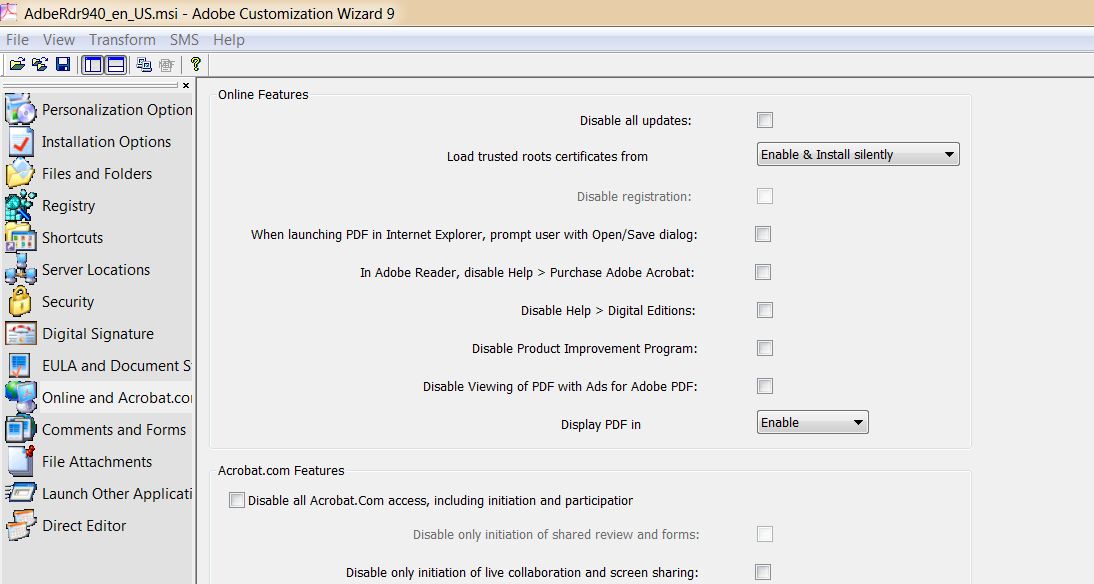This screenshot has width=1094, height=584.
Task: Check the Disable all updates checkbox
Action: (765, 120)
